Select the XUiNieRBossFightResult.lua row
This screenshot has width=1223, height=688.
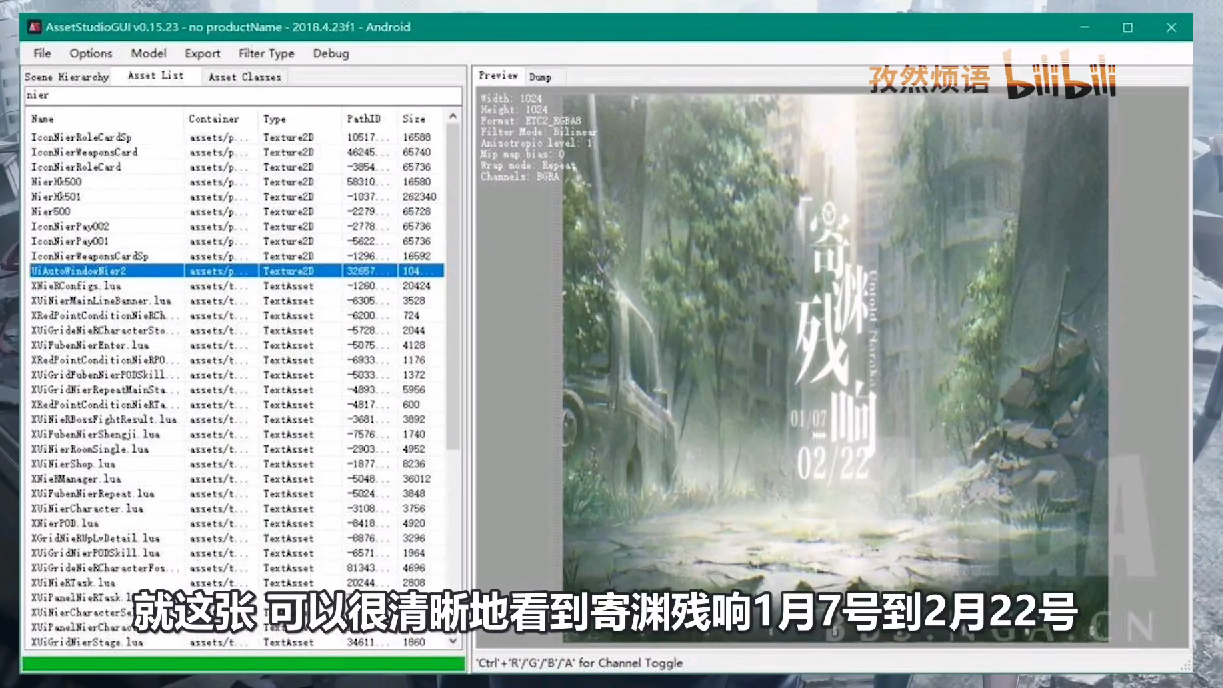pyautogui.click(x=235, y=420)
